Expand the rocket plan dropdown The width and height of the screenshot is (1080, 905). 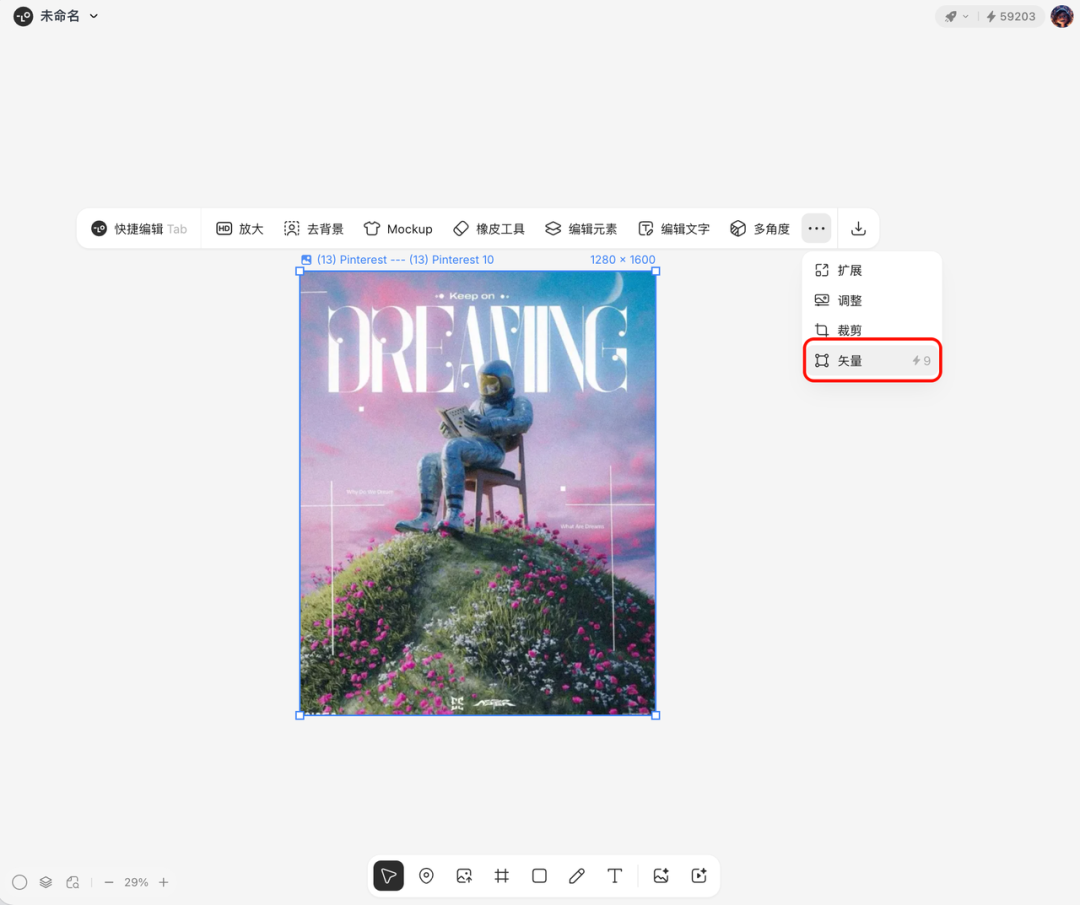(957, 17)
